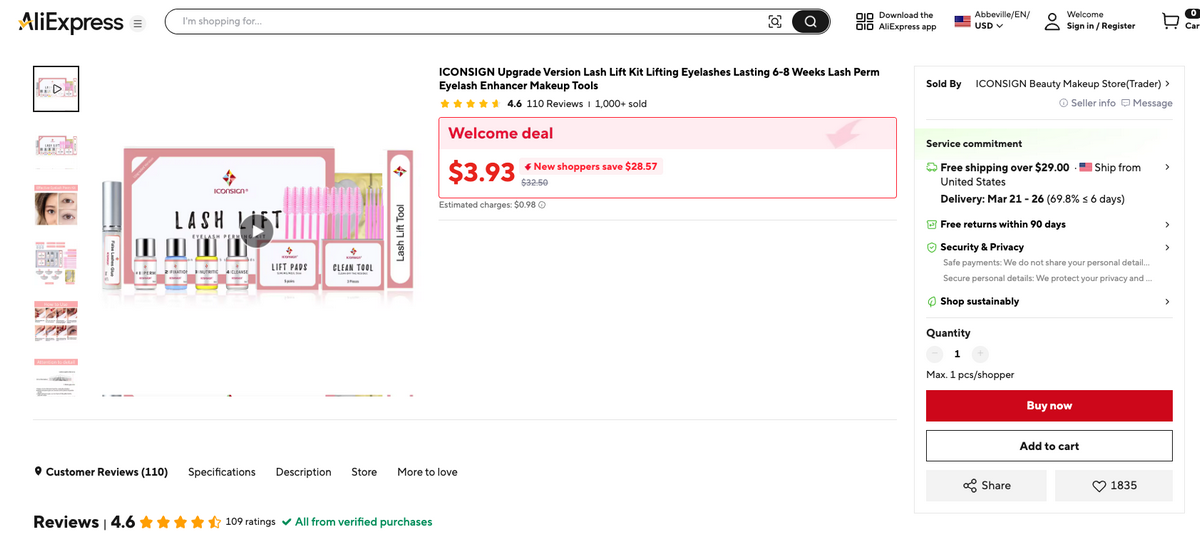Viewport: 1200px width, 535px height.
Task: Expand free shipping details chevron
Action: (x=1166, y=167)
